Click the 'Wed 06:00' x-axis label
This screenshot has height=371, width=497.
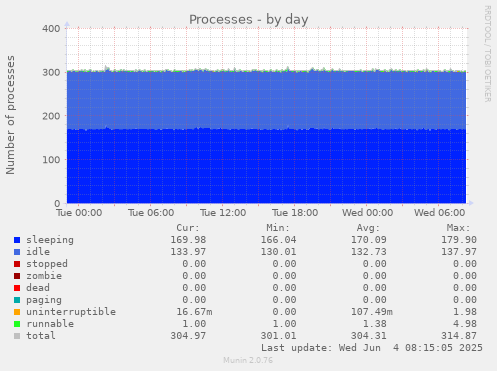440,213
